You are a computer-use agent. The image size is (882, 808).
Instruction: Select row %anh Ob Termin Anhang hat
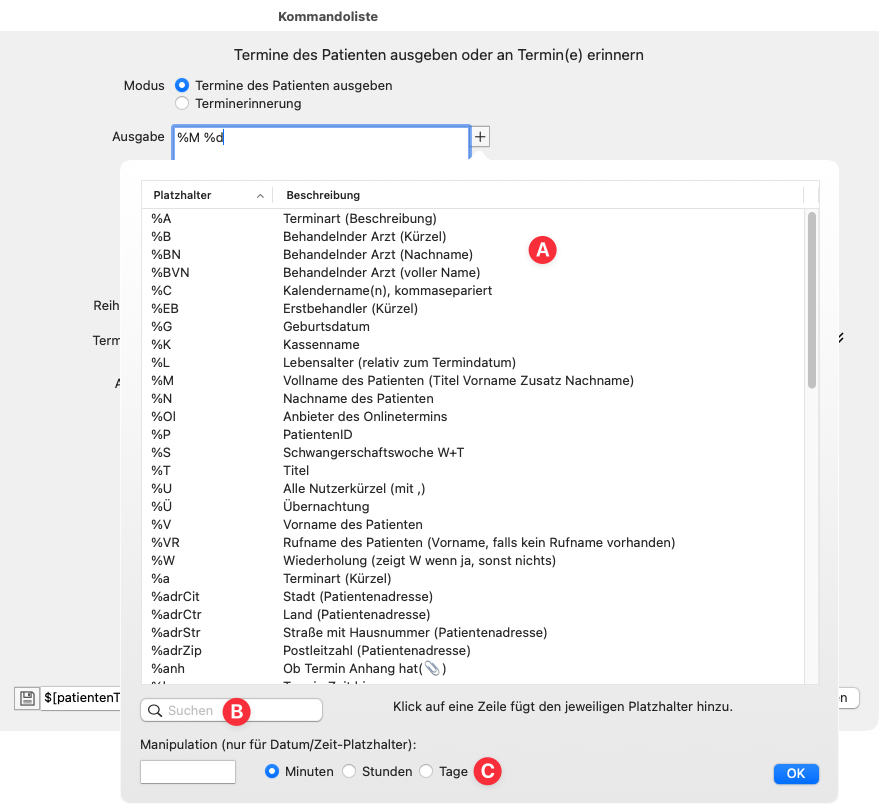pos(474,668)
